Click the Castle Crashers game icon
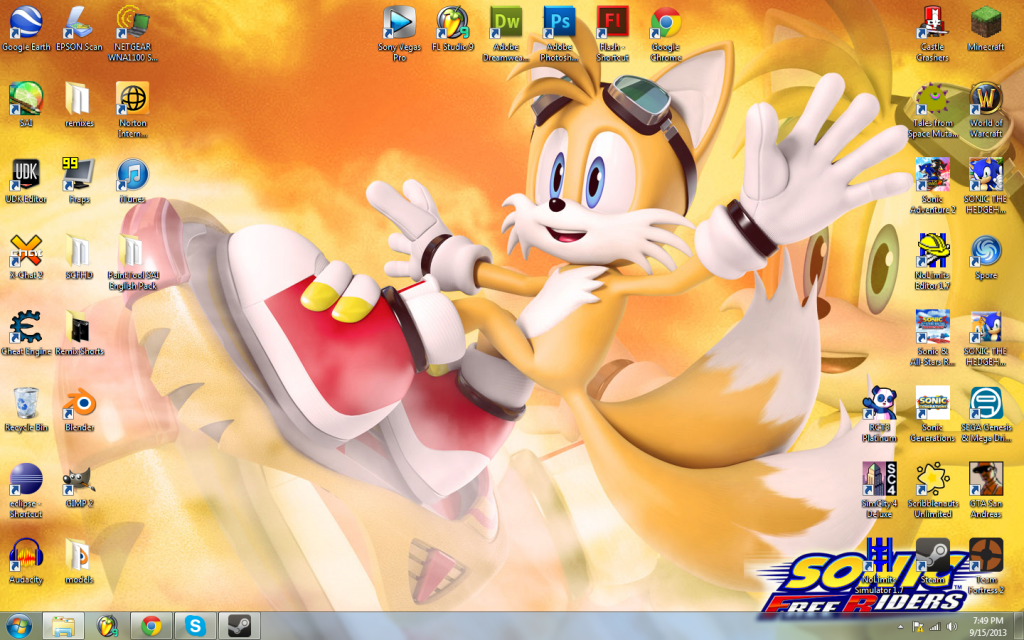The image size is (1024, 640). click(x=933, y=34)
